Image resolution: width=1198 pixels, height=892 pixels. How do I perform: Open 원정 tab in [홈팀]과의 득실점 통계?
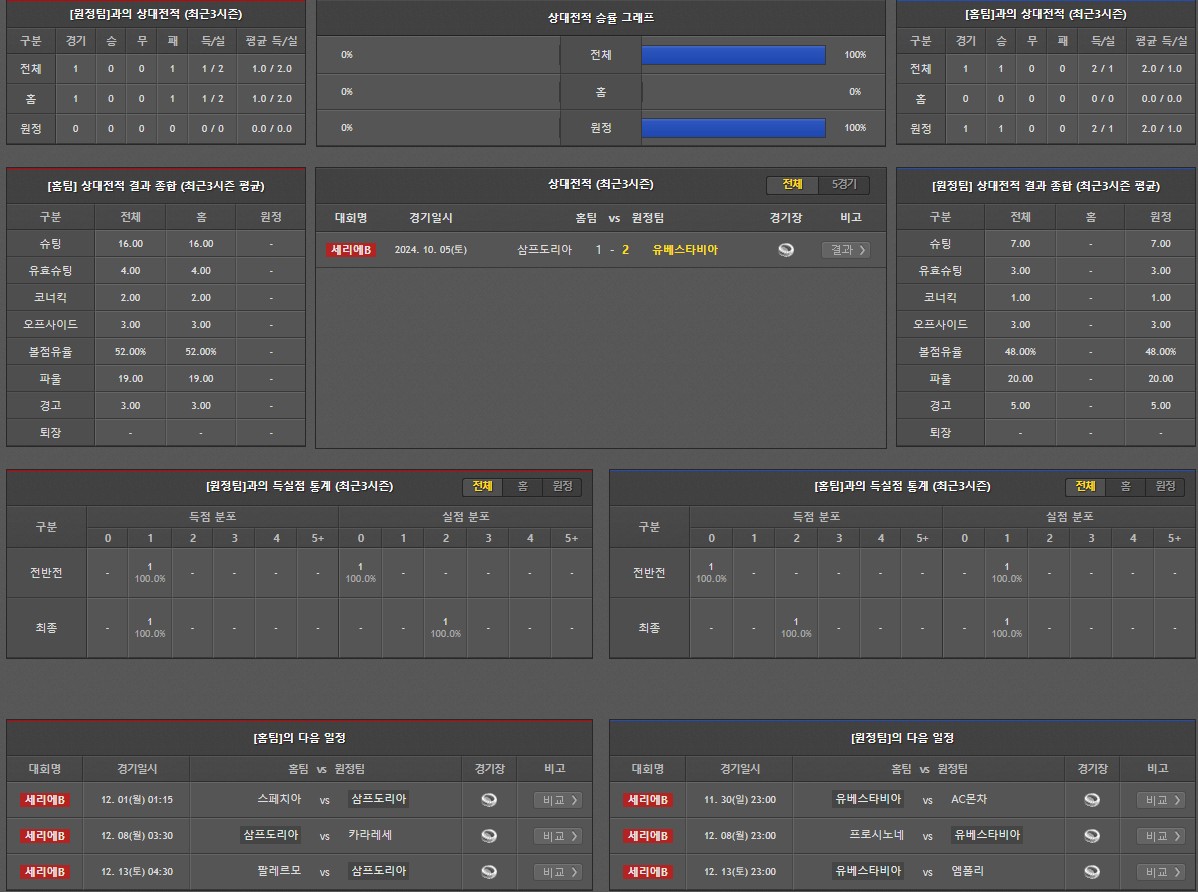click(1165, 487)
